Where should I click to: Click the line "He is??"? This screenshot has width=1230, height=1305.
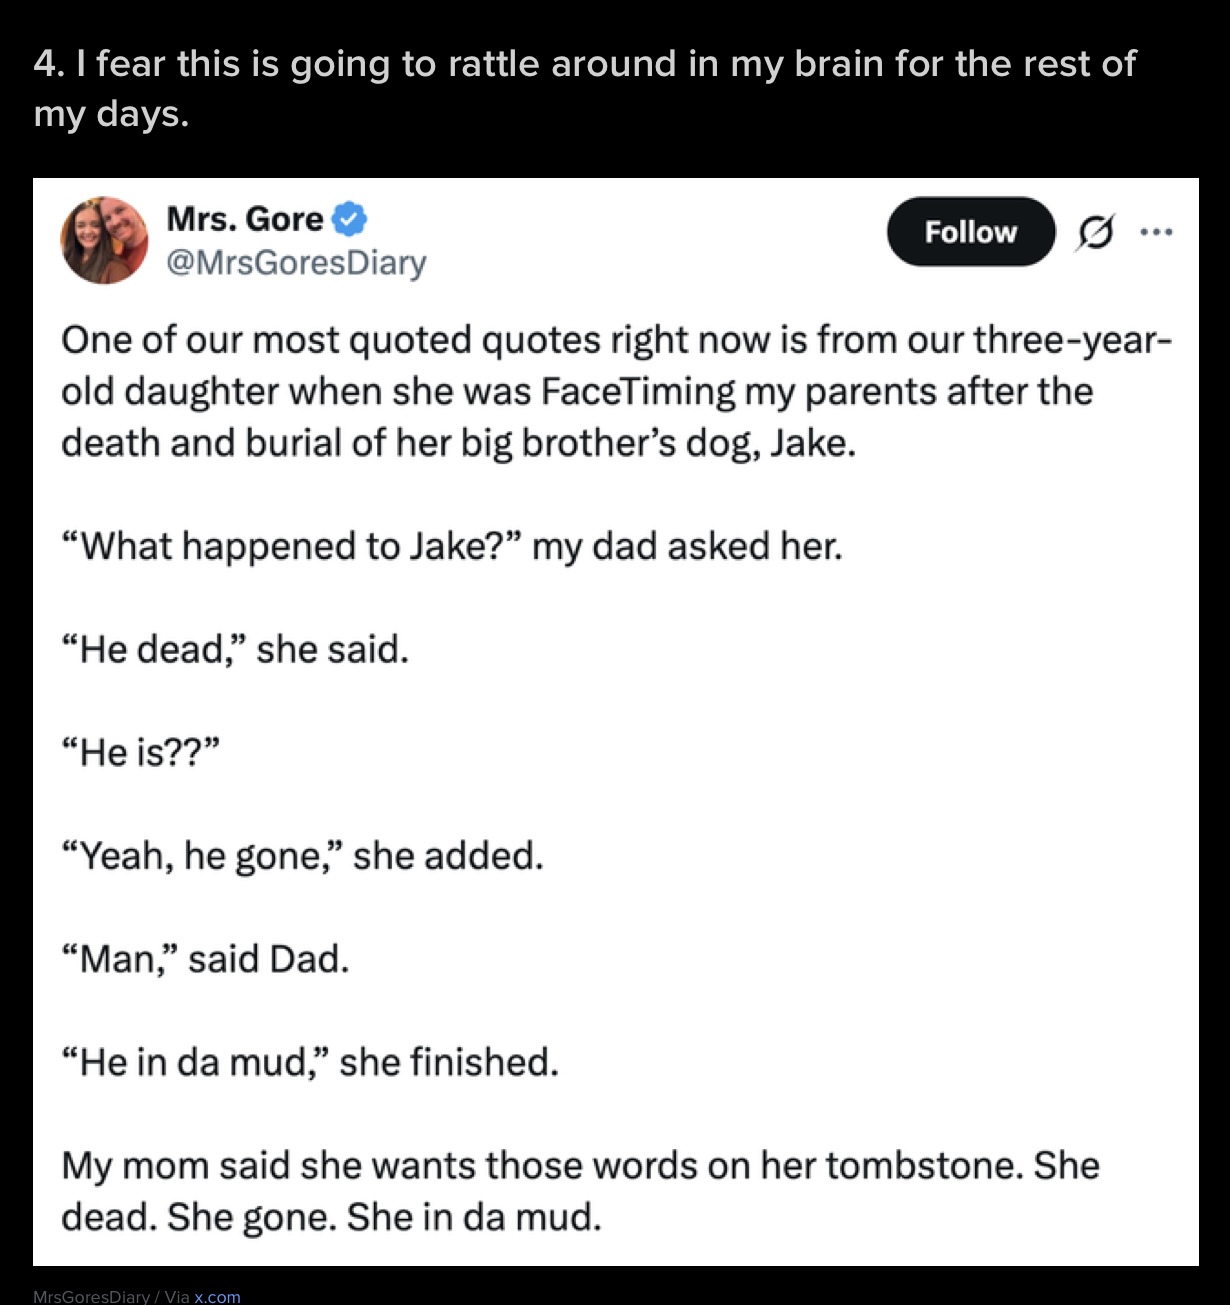[139, 752]
